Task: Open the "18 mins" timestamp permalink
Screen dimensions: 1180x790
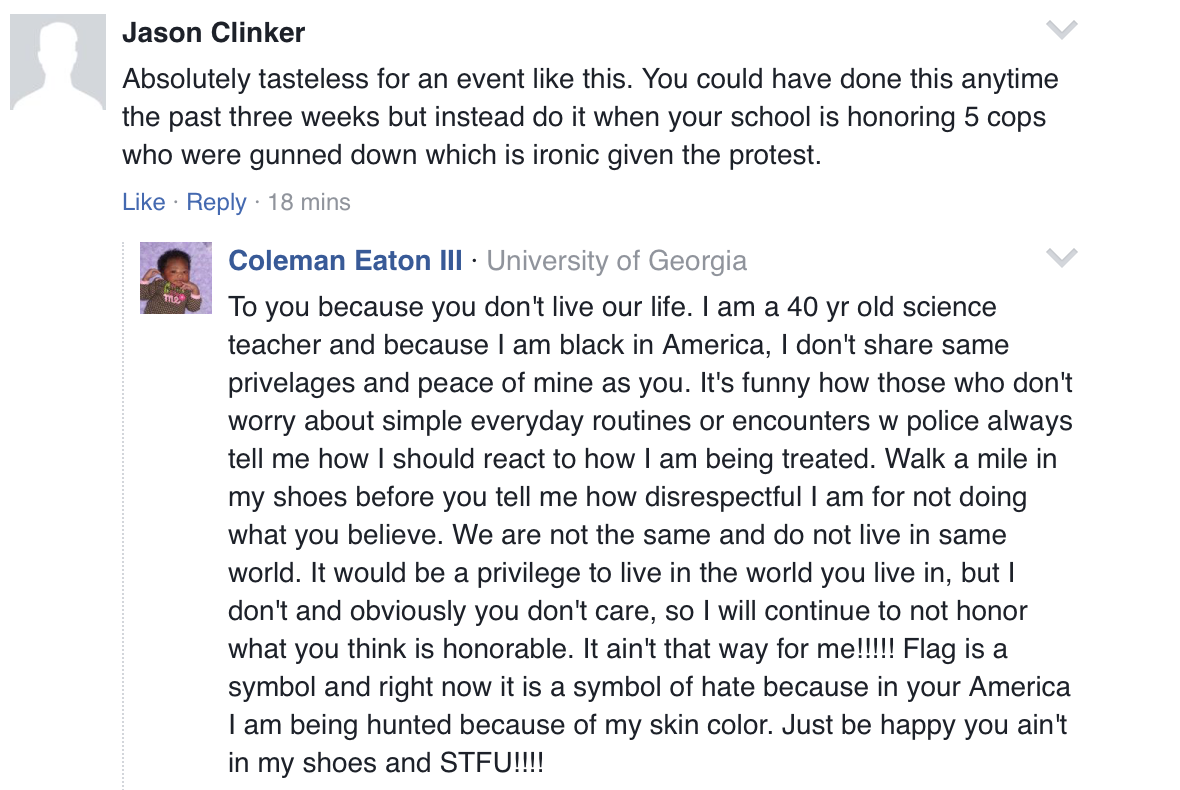Action: tap(309, 202)
